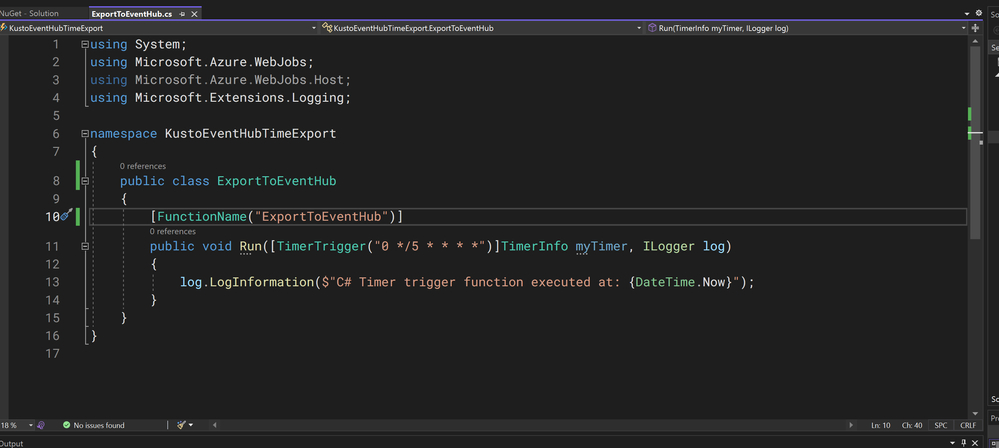Close the Output panel
This screenshot has height=448, width=999.
point(974,443)
